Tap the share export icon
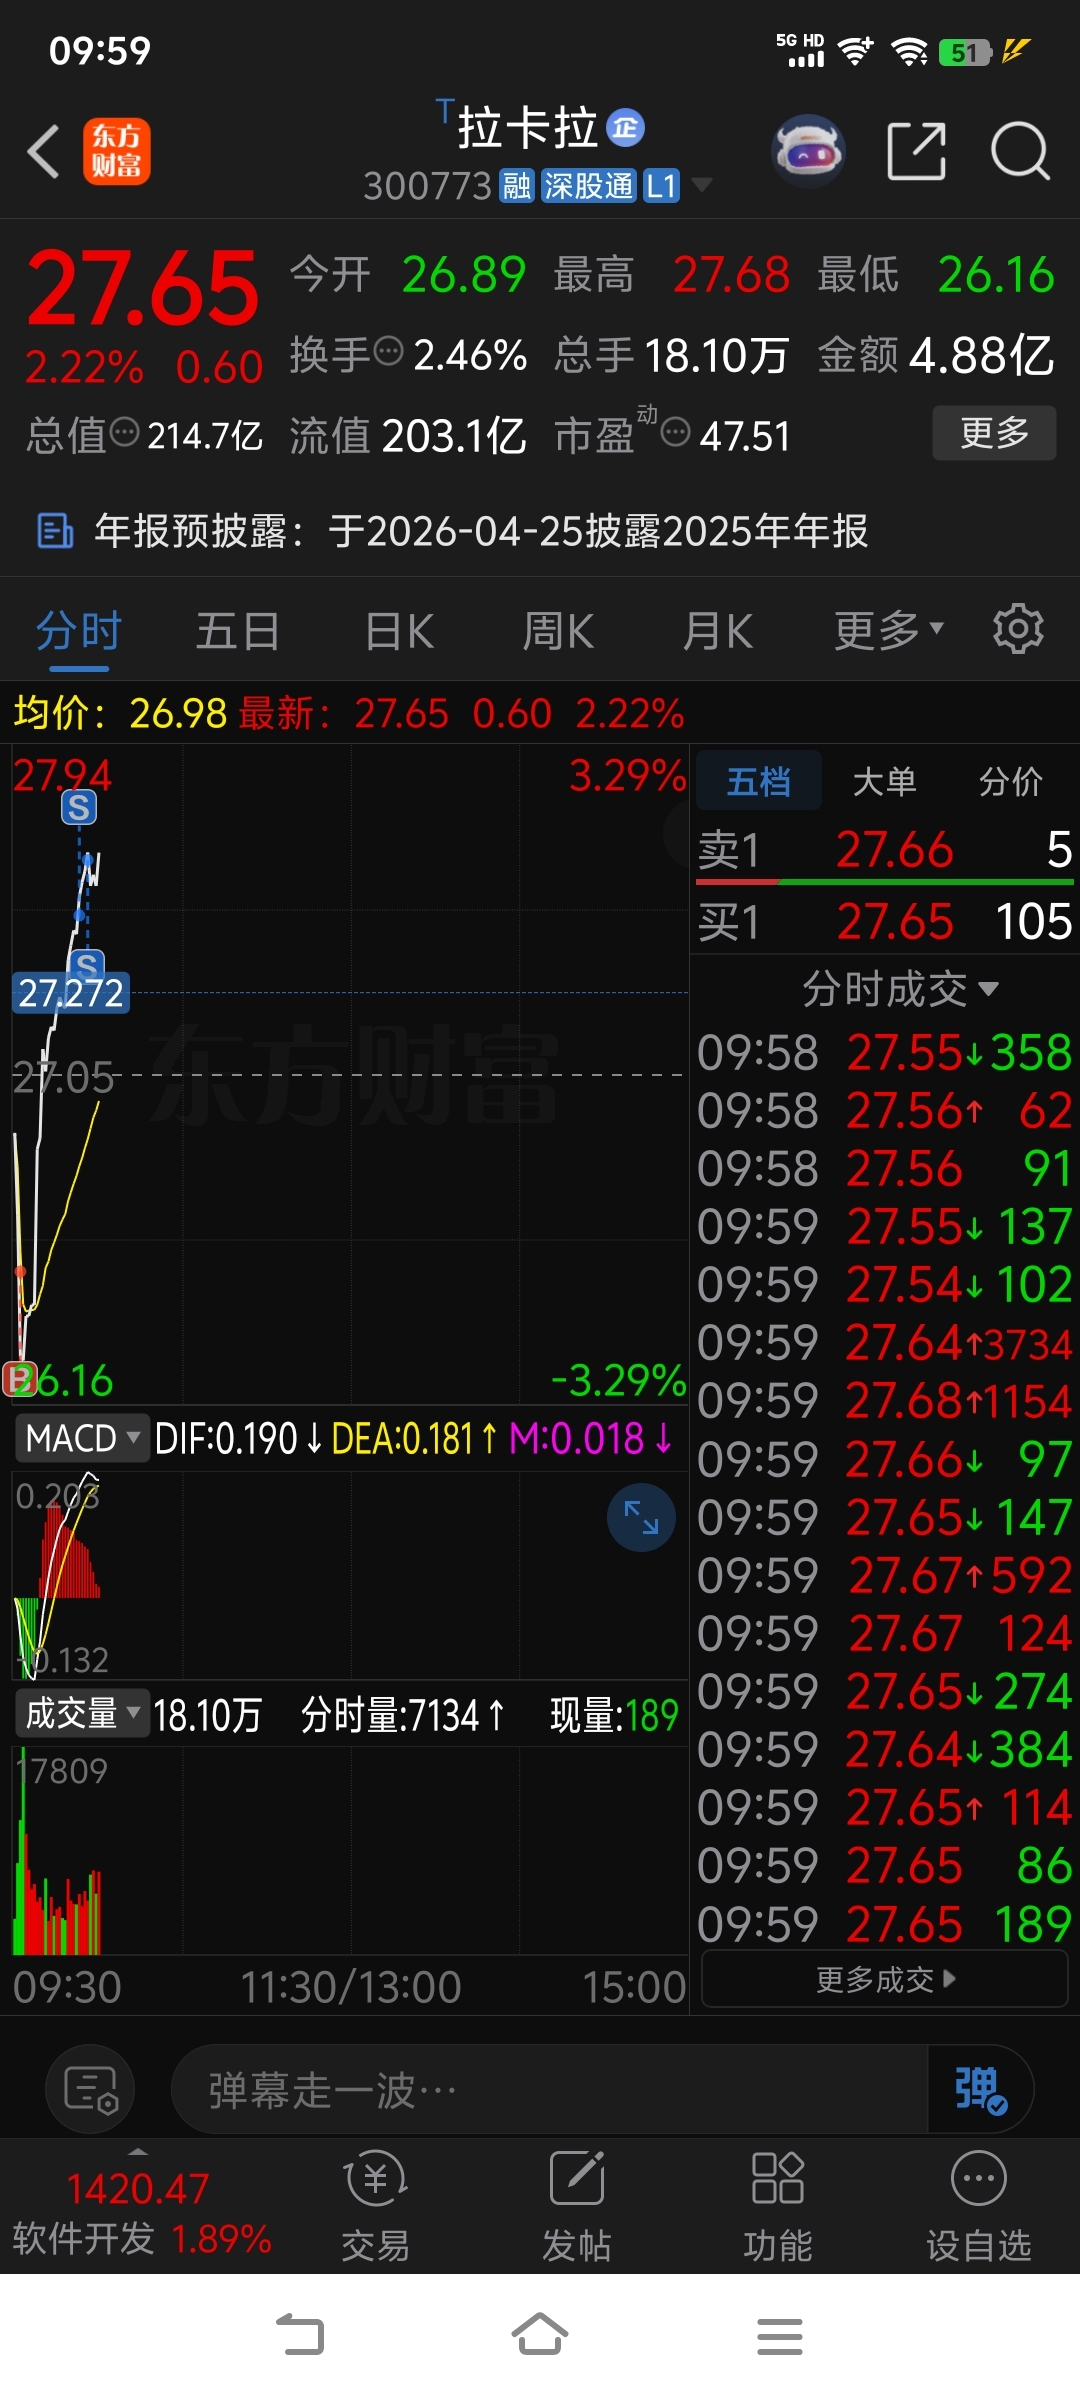 pos(916,151)
